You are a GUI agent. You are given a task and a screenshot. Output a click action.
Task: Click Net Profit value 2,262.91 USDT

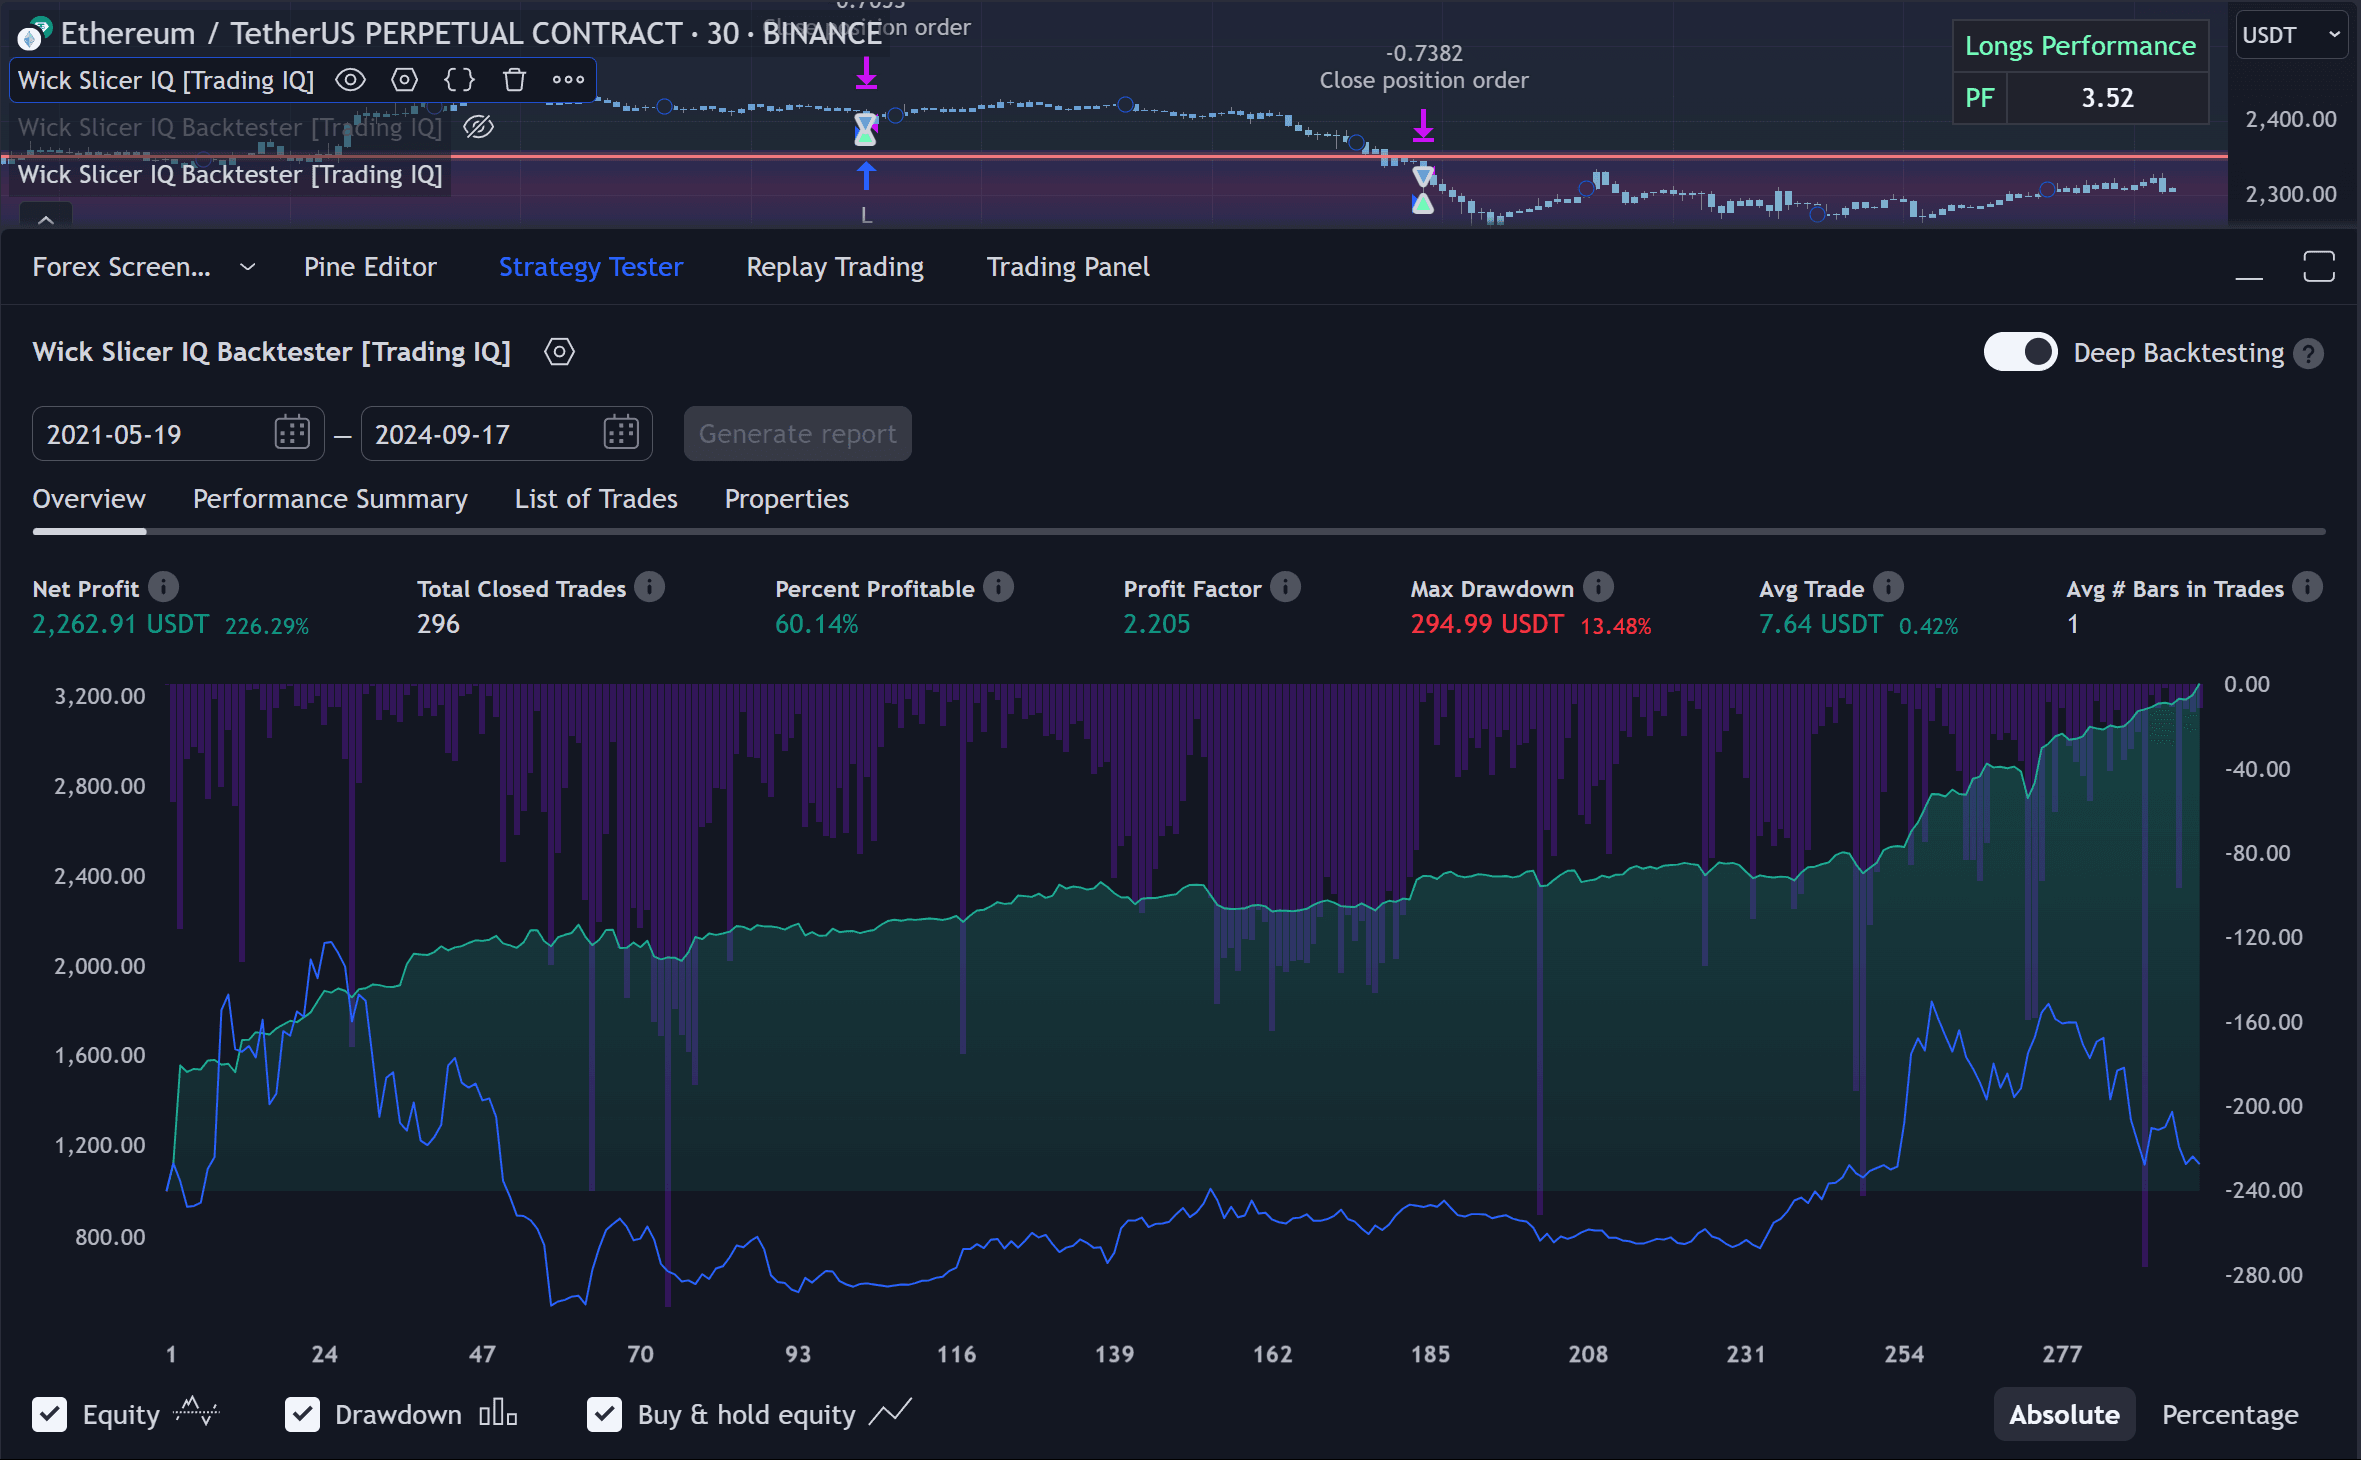click(121, 624)
